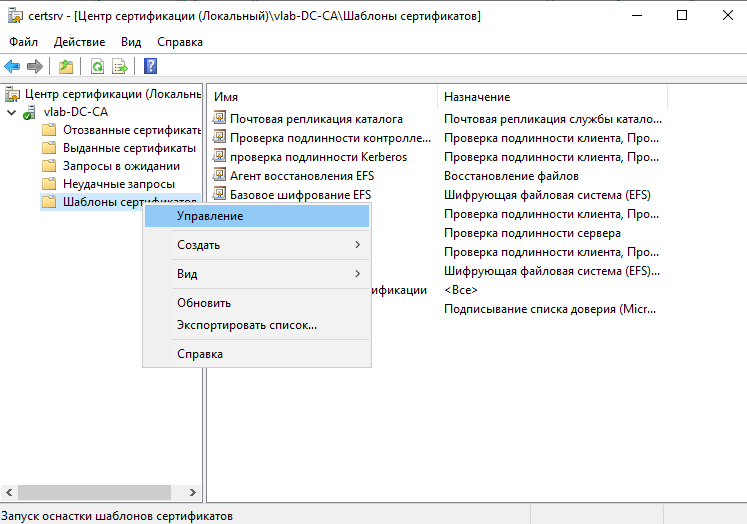The image size is (747, 524).
Task: Click tree pane scrollbar left arrow
Action: [9, 493]
